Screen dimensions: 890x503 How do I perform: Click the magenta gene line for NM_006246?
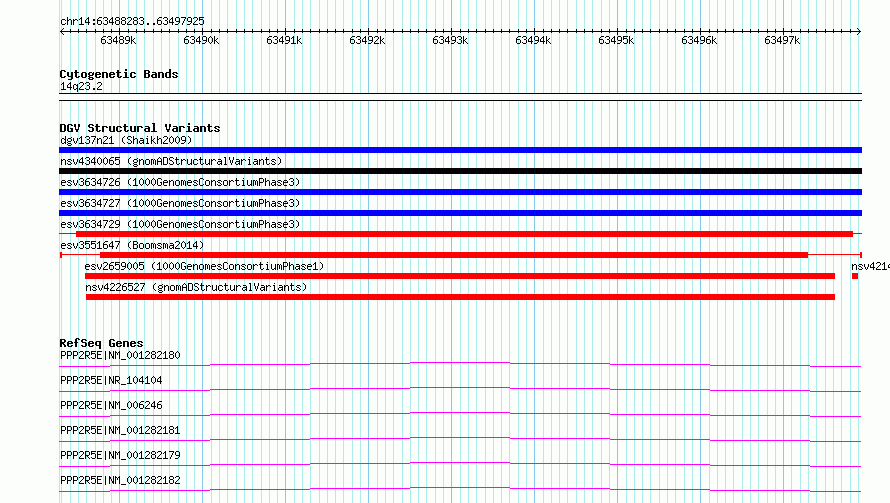(460, 412)
